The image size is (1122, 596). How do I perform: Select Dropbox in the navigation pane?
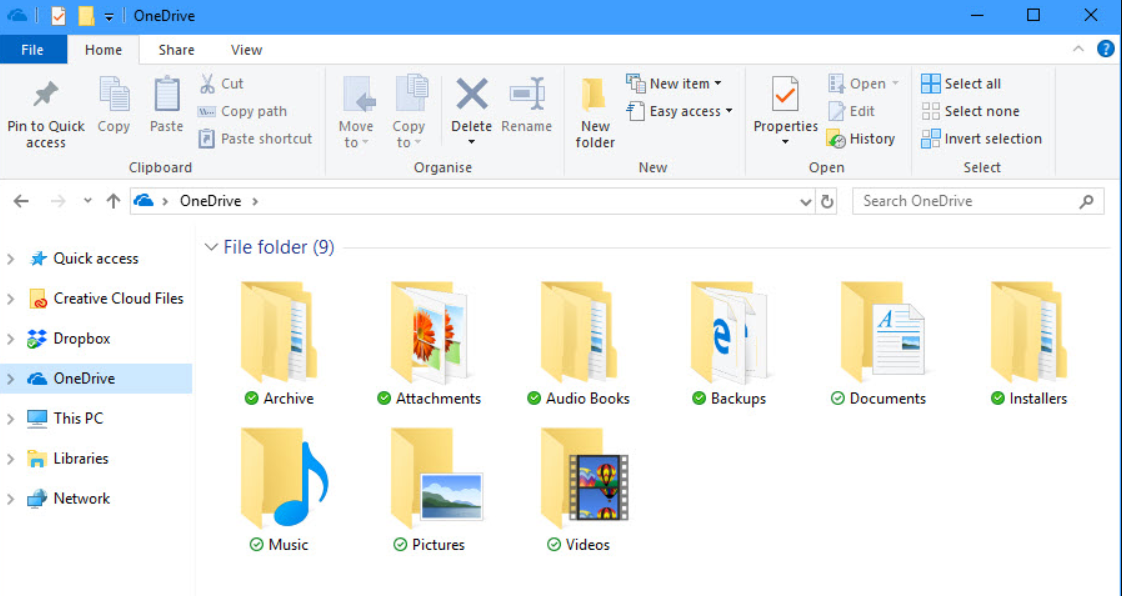81,339
